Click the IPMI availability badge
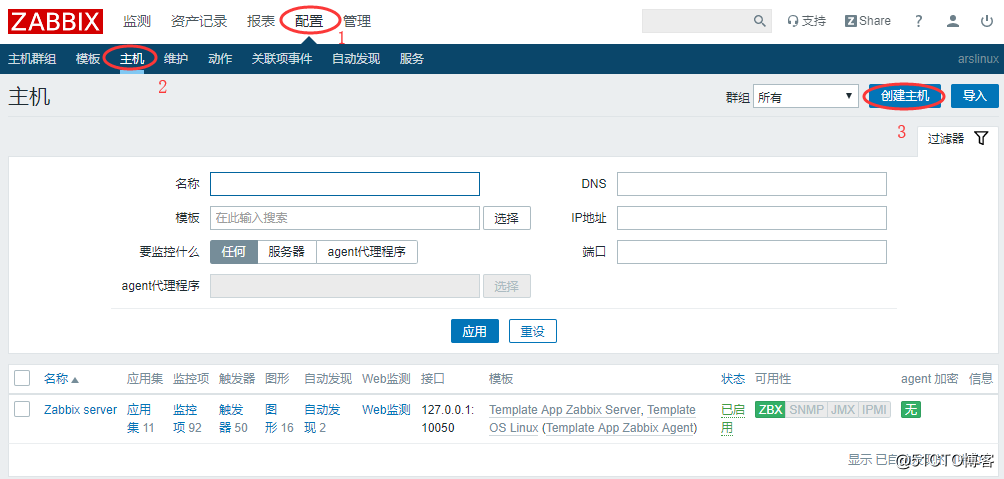The image size is (1004, 479). coord(875,410)
